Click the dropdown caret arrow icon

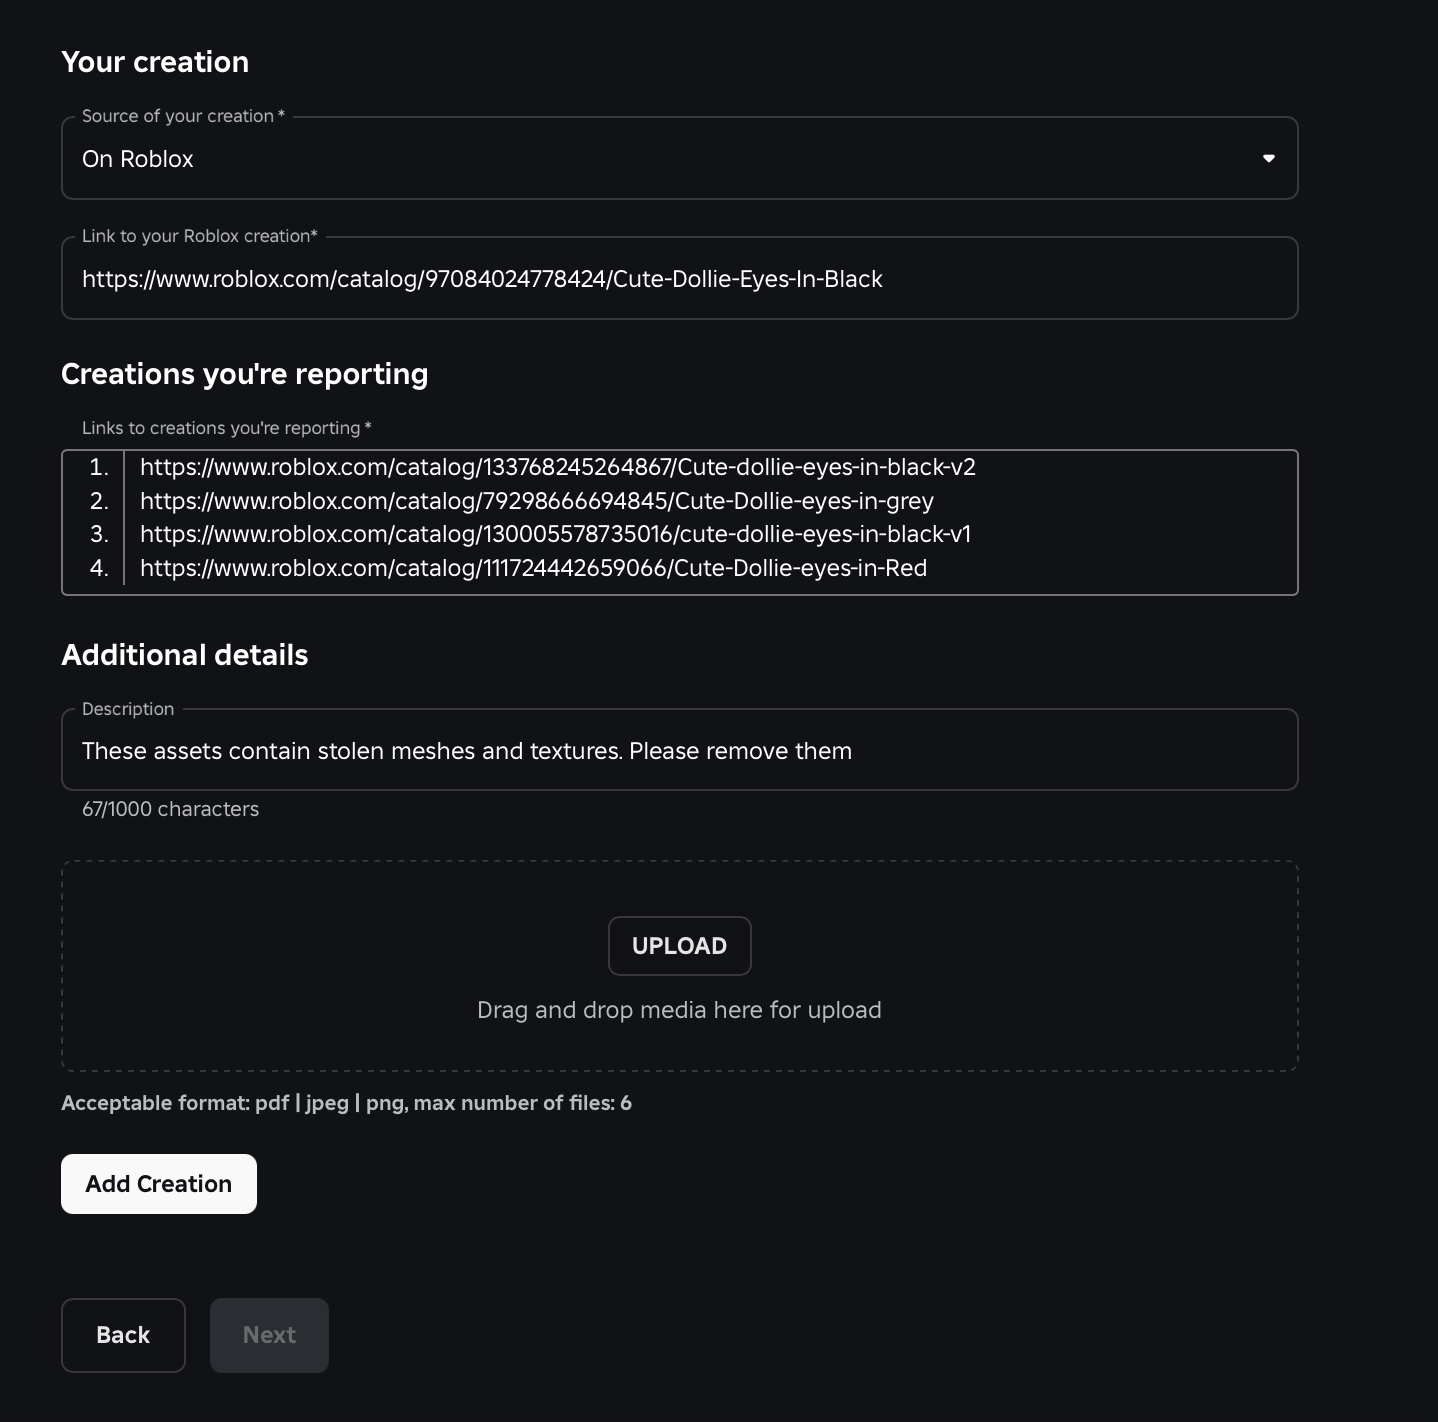1268,159
